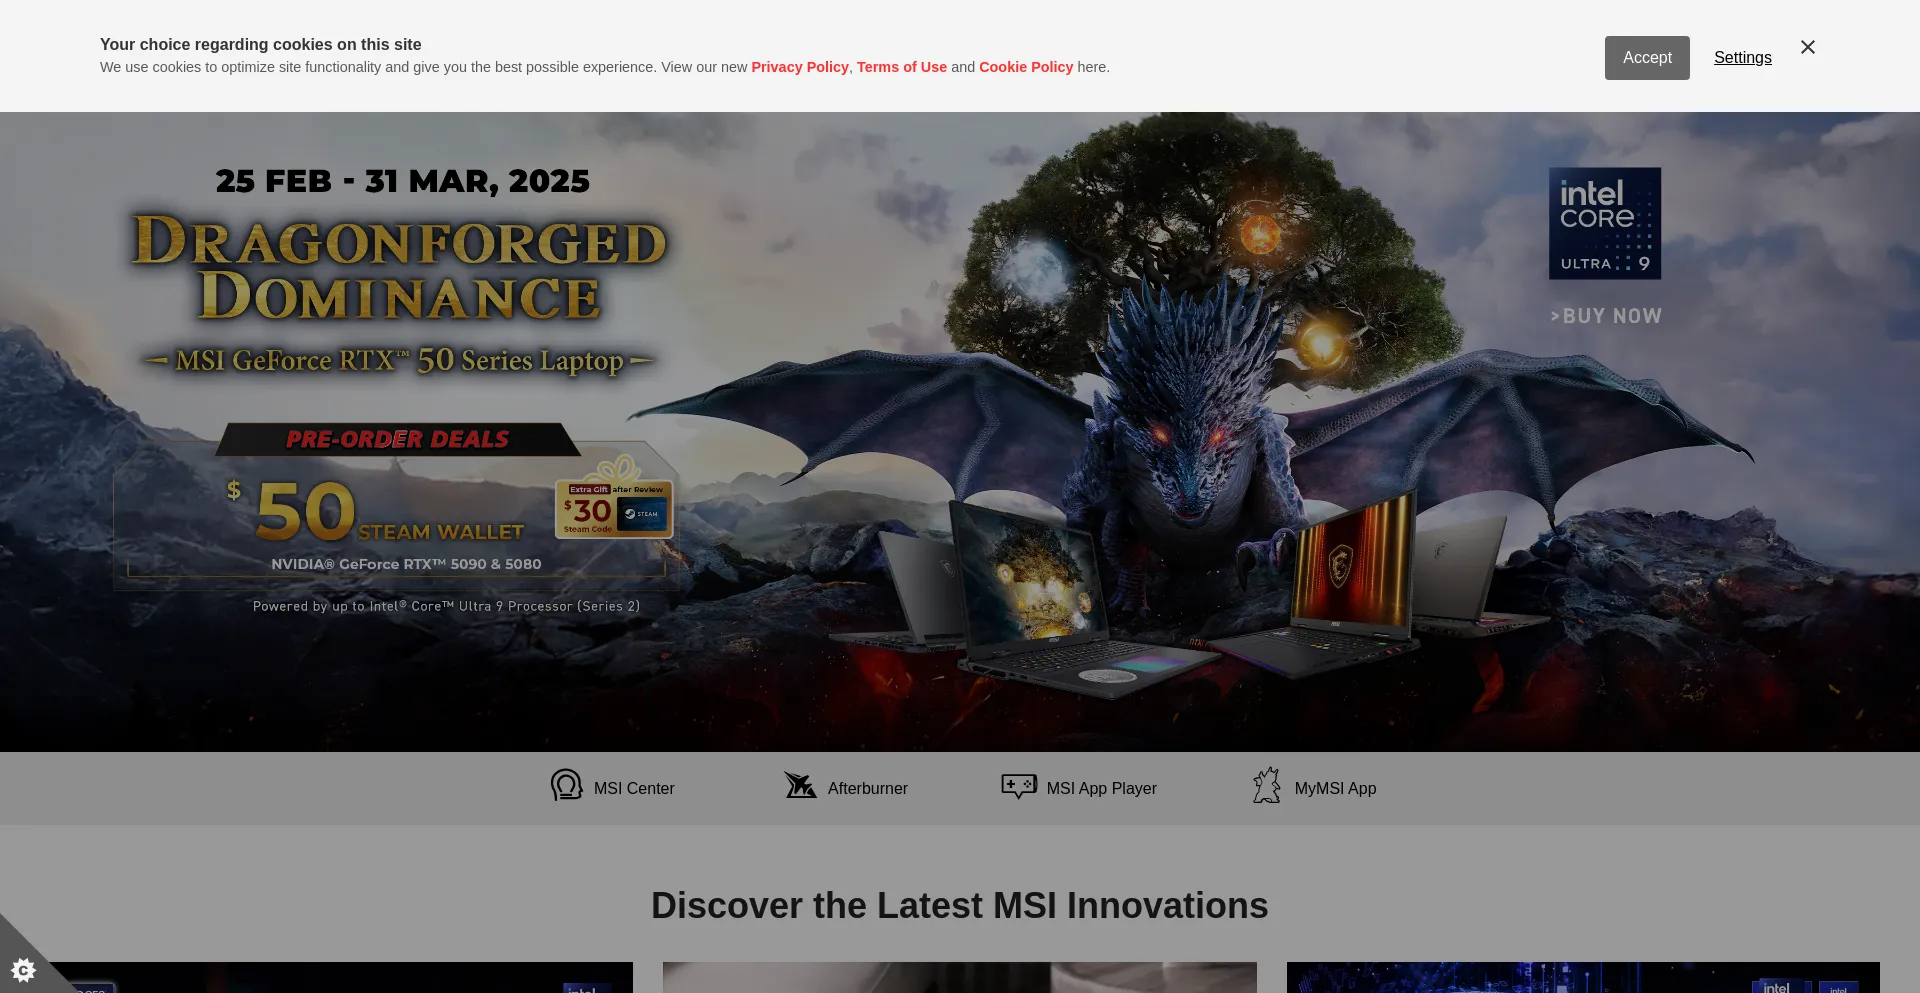Open the middle innovation card thumbnail
The width and height of the screenshot is (1920, 993).
pos(960,977)
